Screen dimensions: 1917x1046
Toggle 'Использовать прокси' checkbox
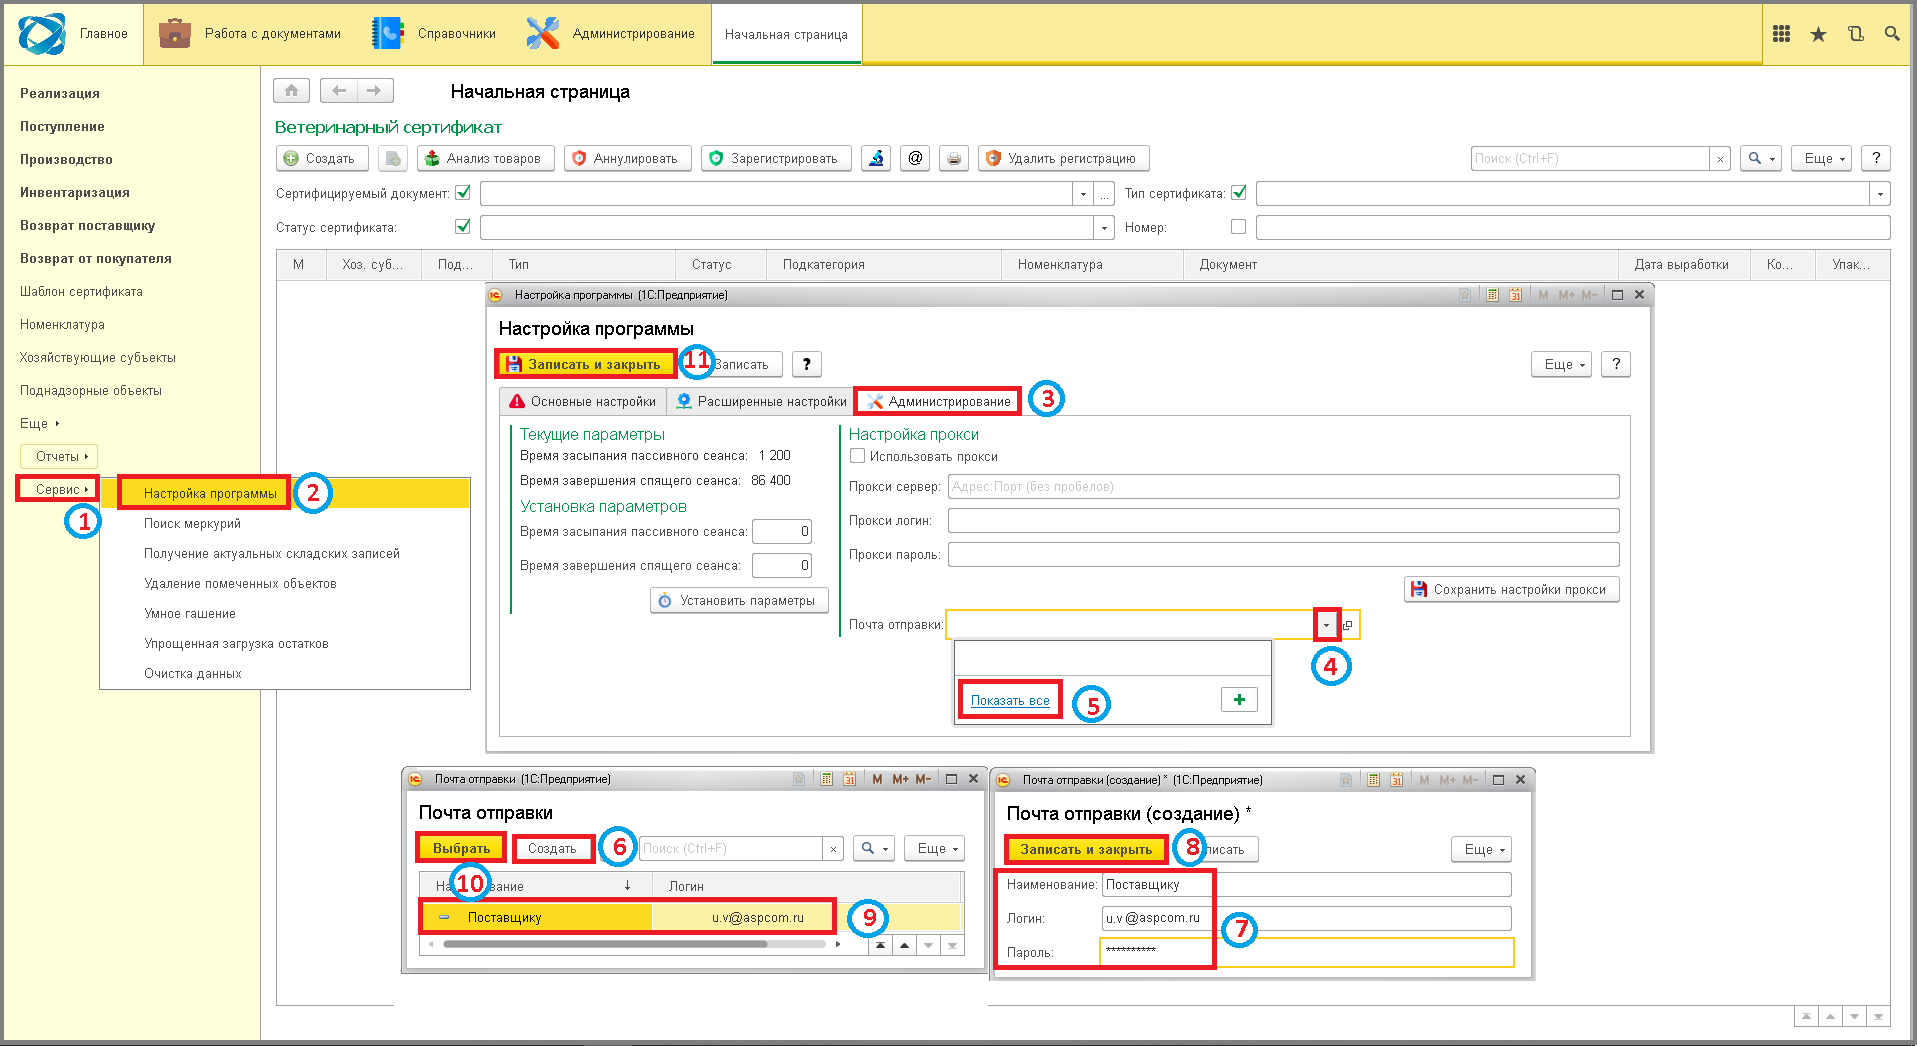click(857, 456)
